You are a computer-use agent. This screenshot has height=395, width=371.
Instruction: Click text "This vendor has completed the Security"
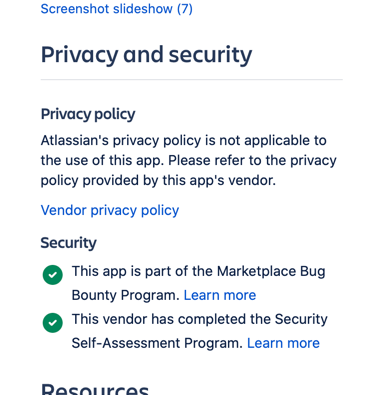[200, 319]
